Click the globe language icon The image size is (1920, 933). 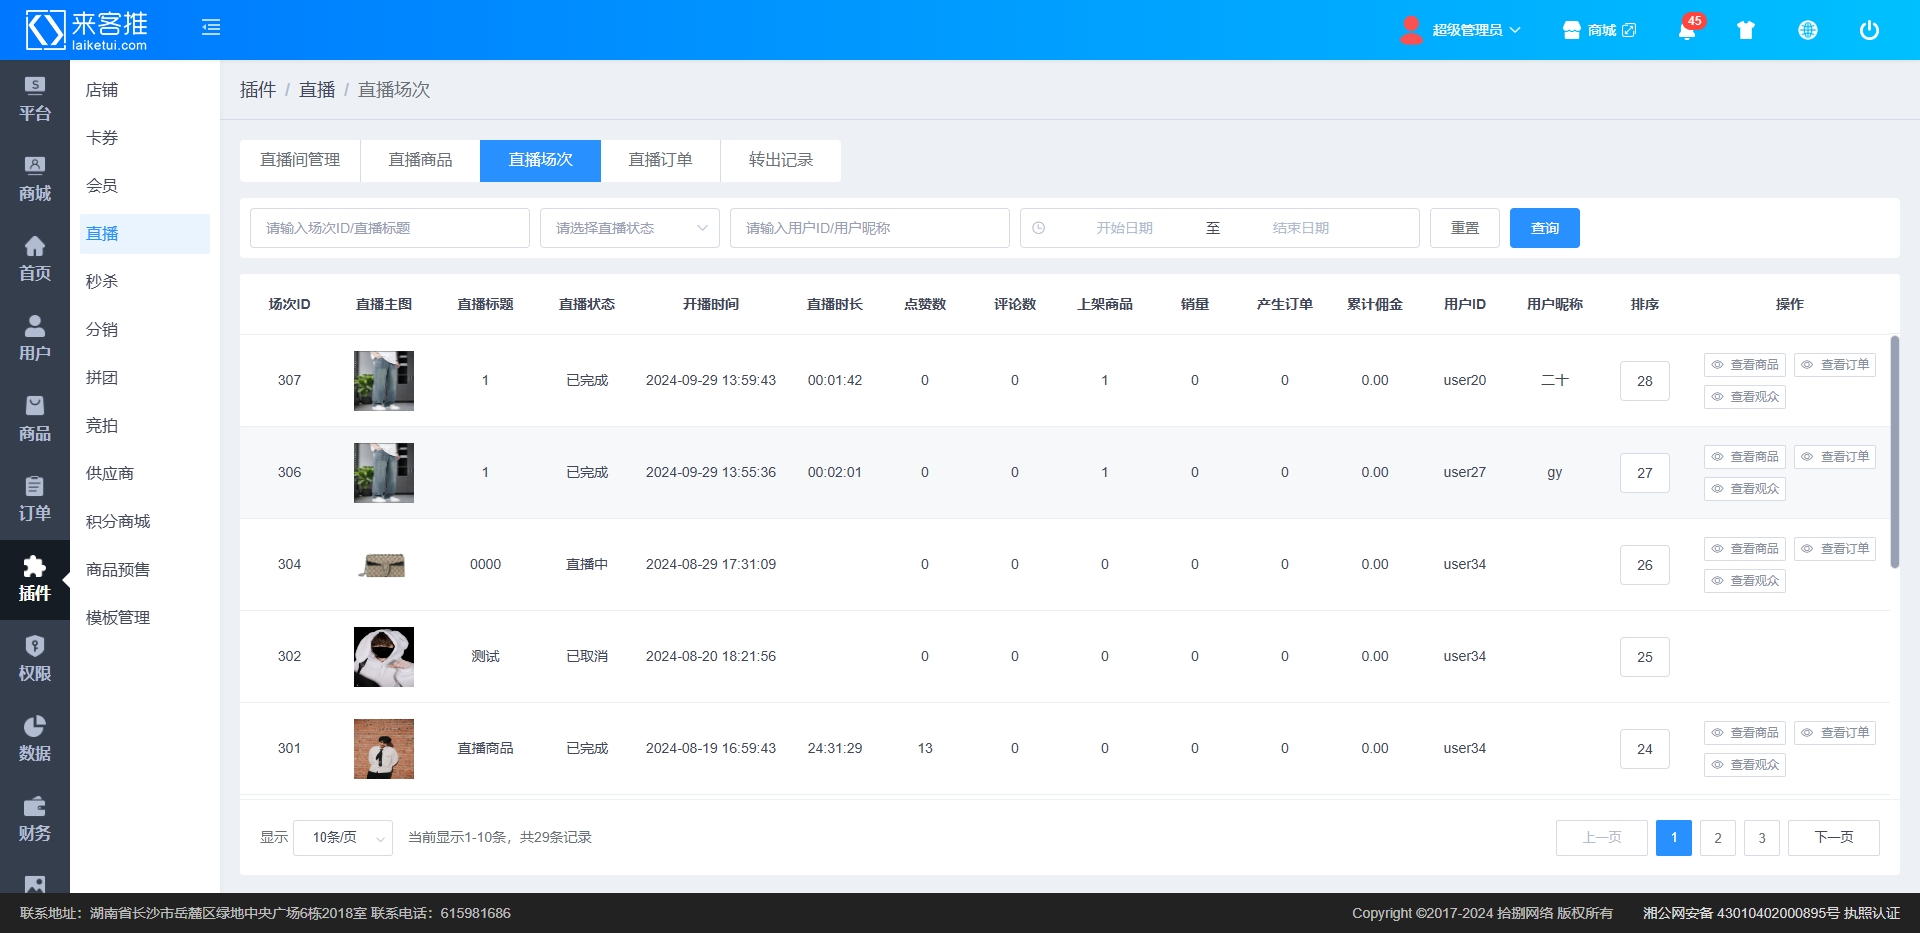(x=1808, y=30)
